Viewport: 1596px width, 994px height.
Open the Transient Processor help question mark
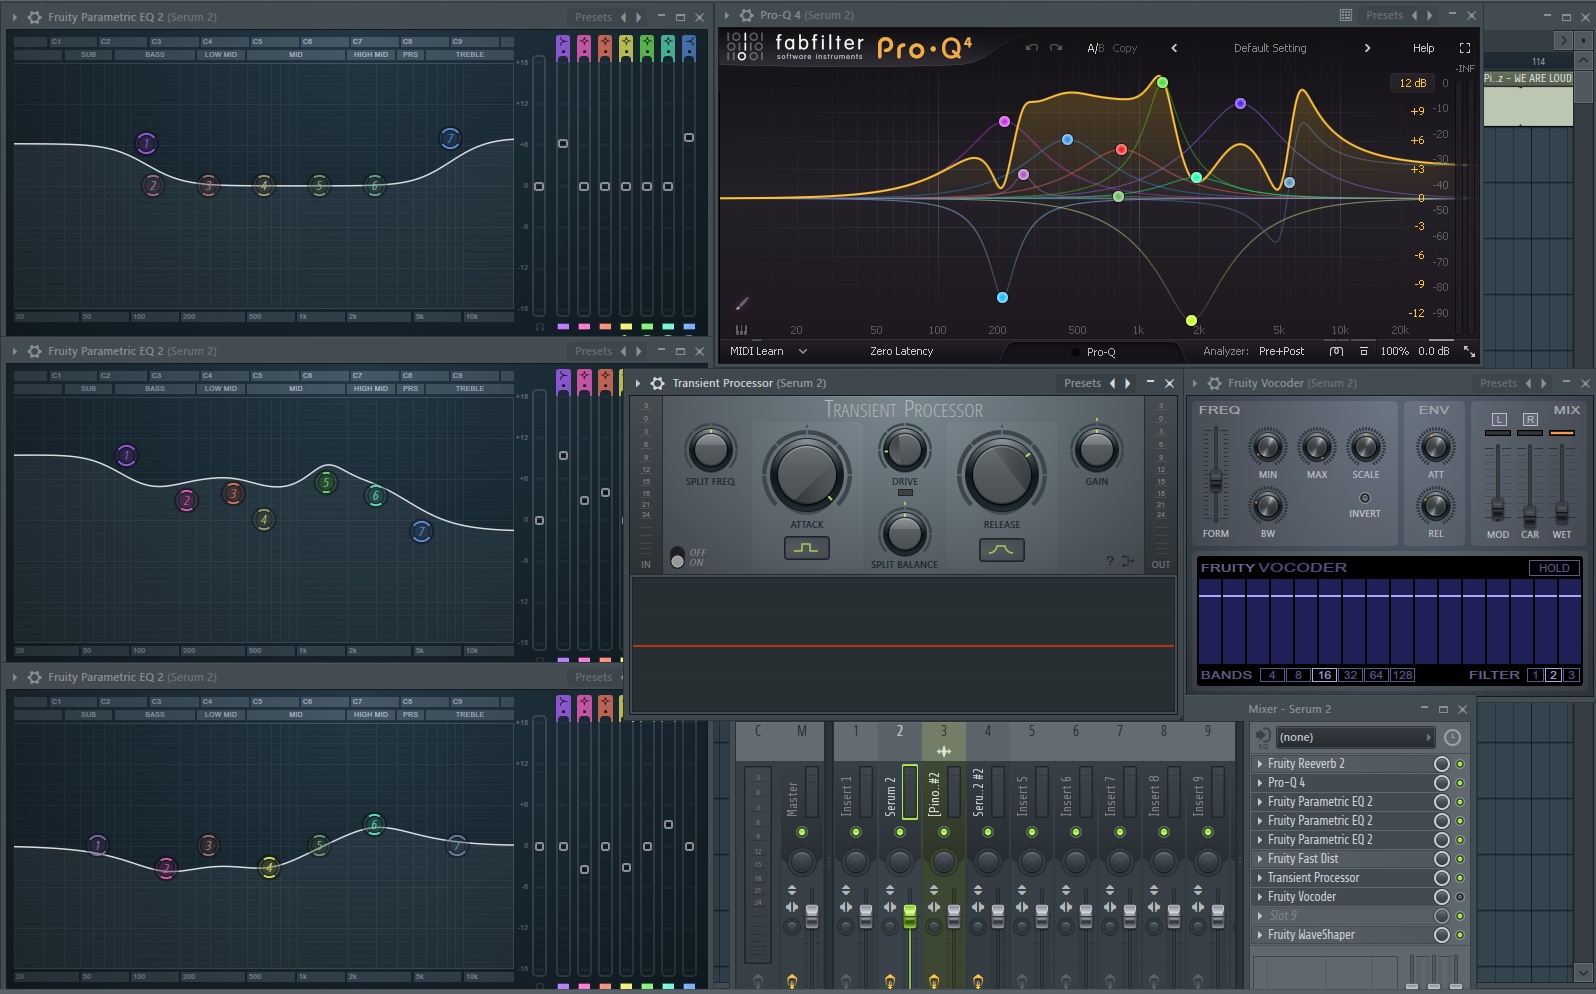coord(1109,561)
